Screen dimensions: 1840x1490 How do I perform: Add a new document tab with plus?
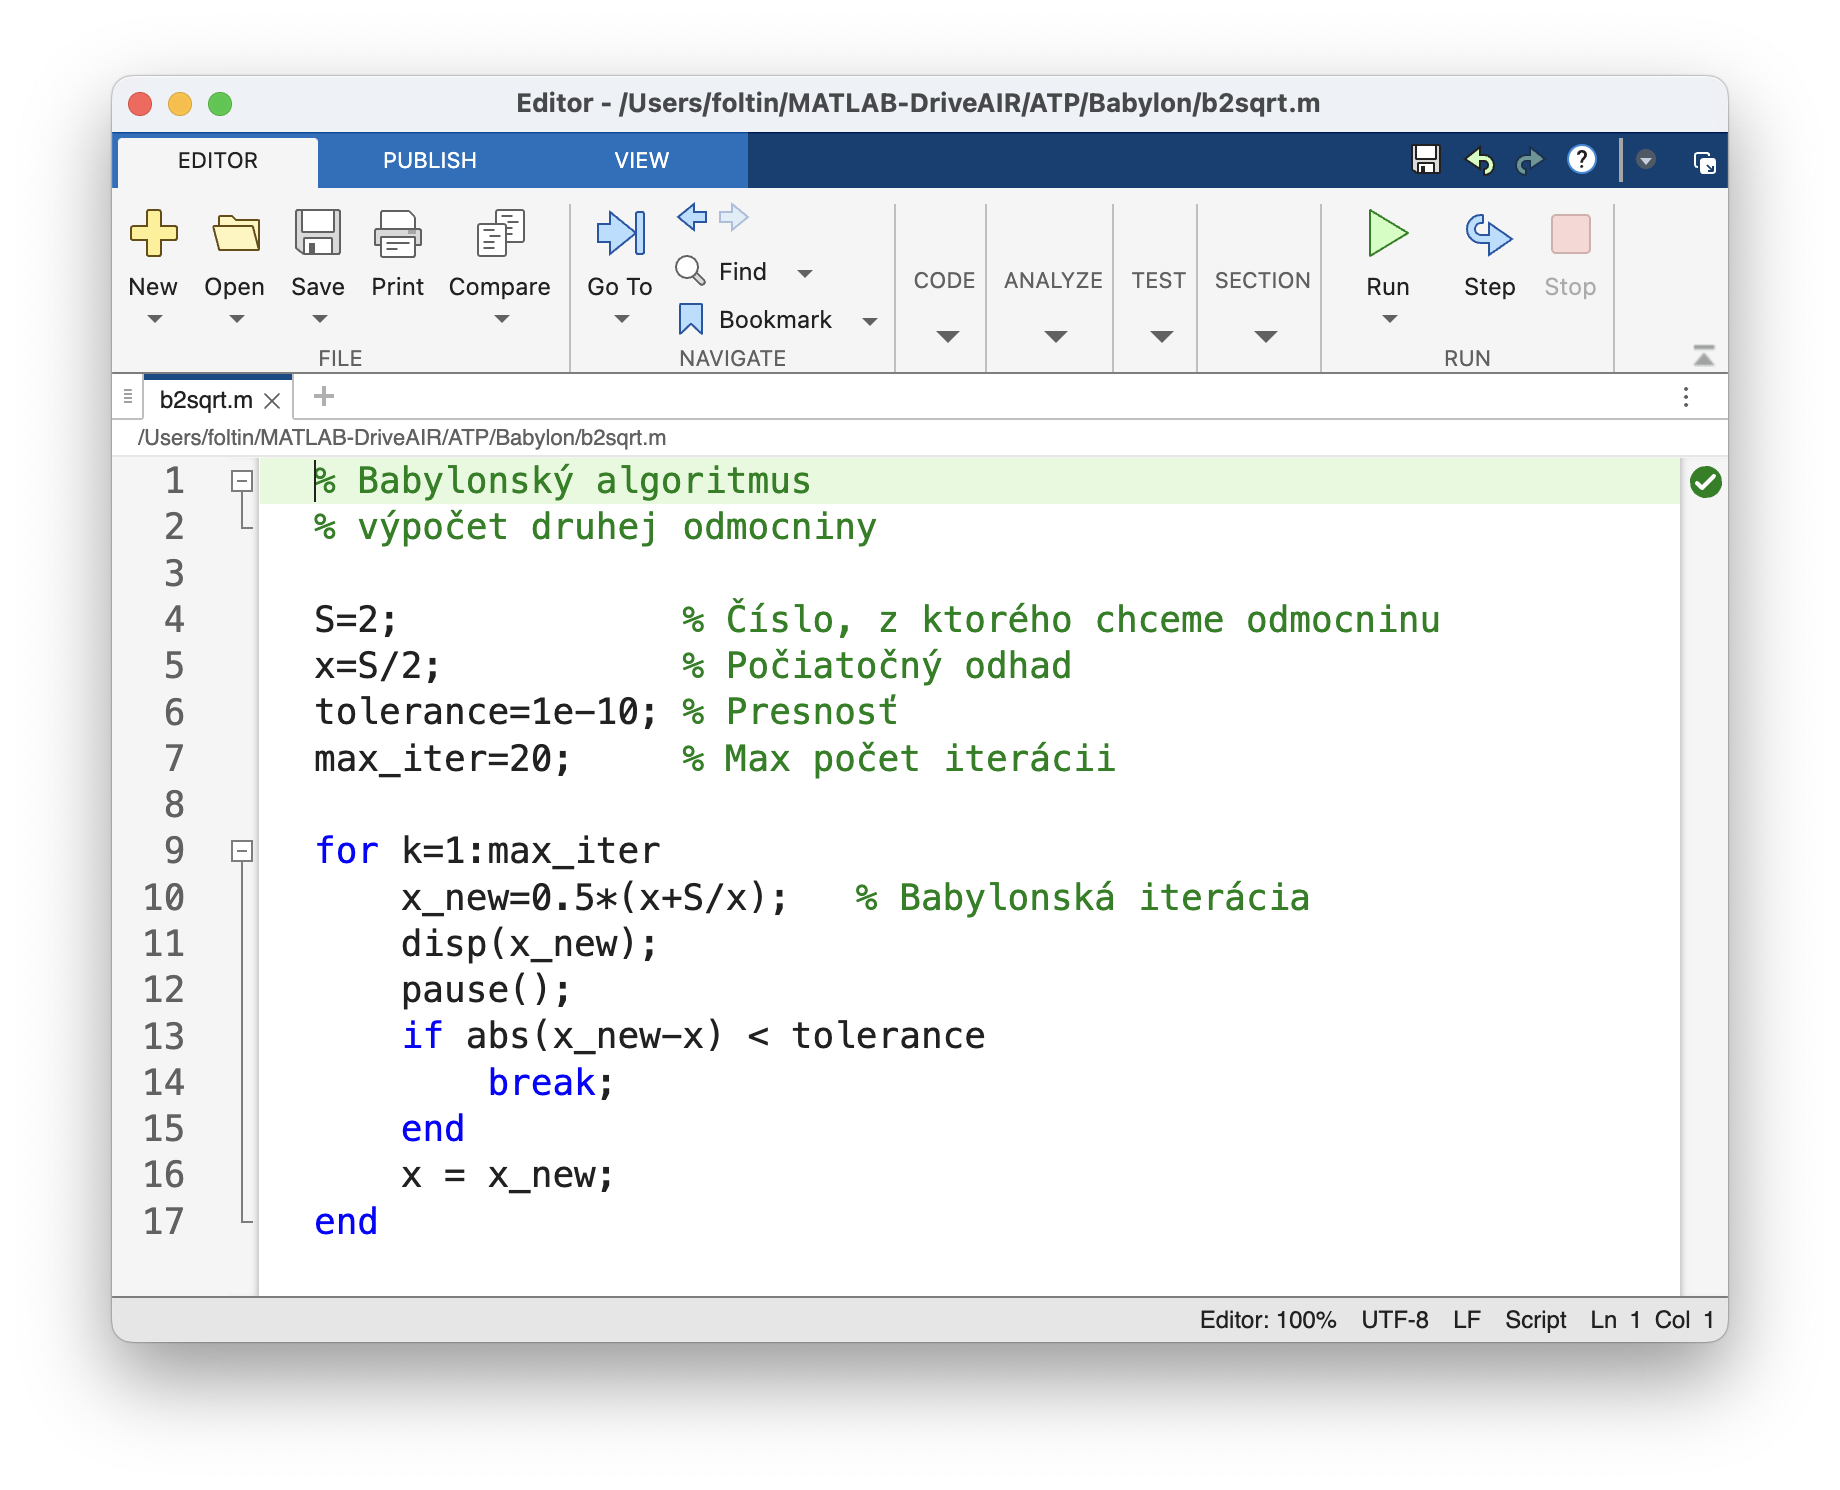tap(323, 396)
